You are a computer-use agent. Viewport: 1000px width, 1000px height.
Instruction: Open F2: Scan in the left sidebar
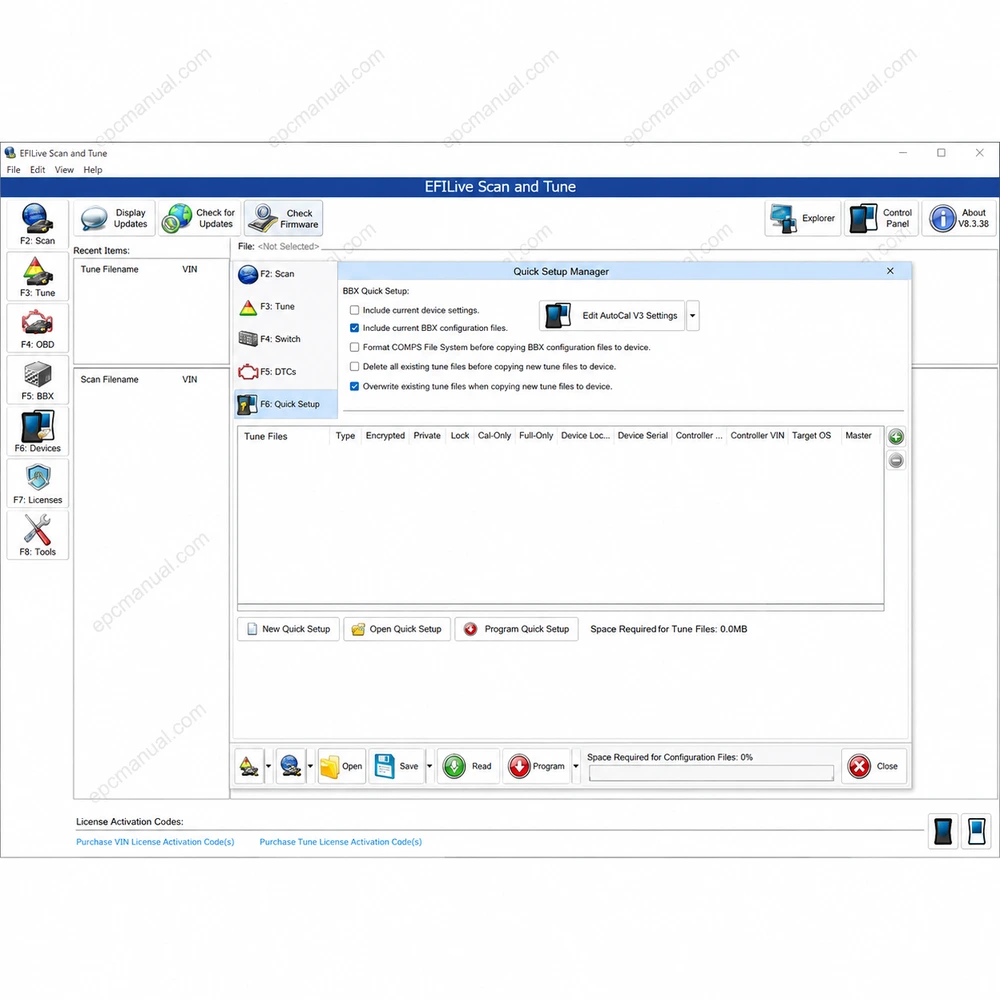37,224
